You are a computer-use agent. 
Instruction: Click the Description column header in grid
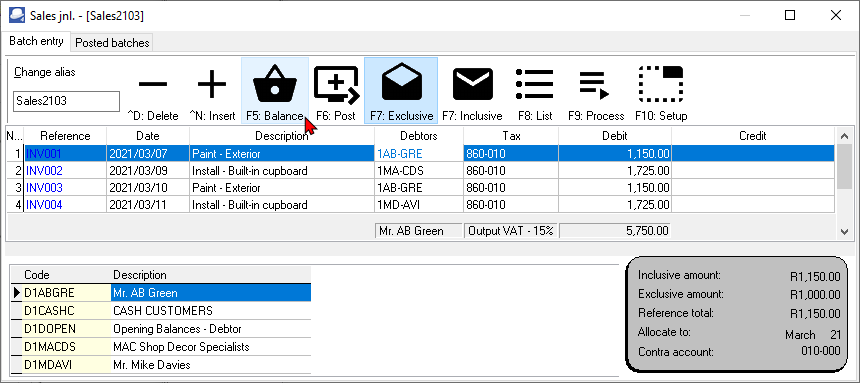click(x=282, y=136)
